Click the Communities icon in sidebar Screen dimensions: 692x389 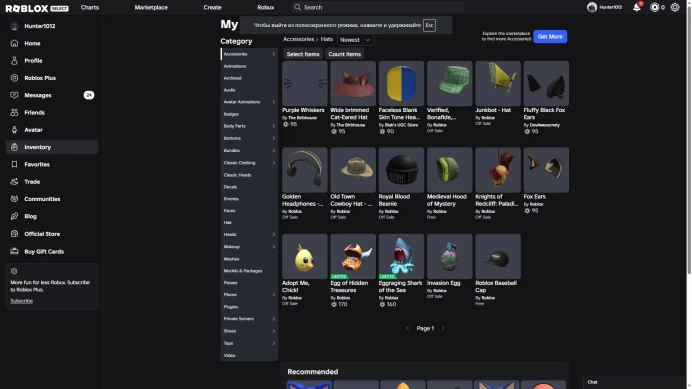point(15,199)
